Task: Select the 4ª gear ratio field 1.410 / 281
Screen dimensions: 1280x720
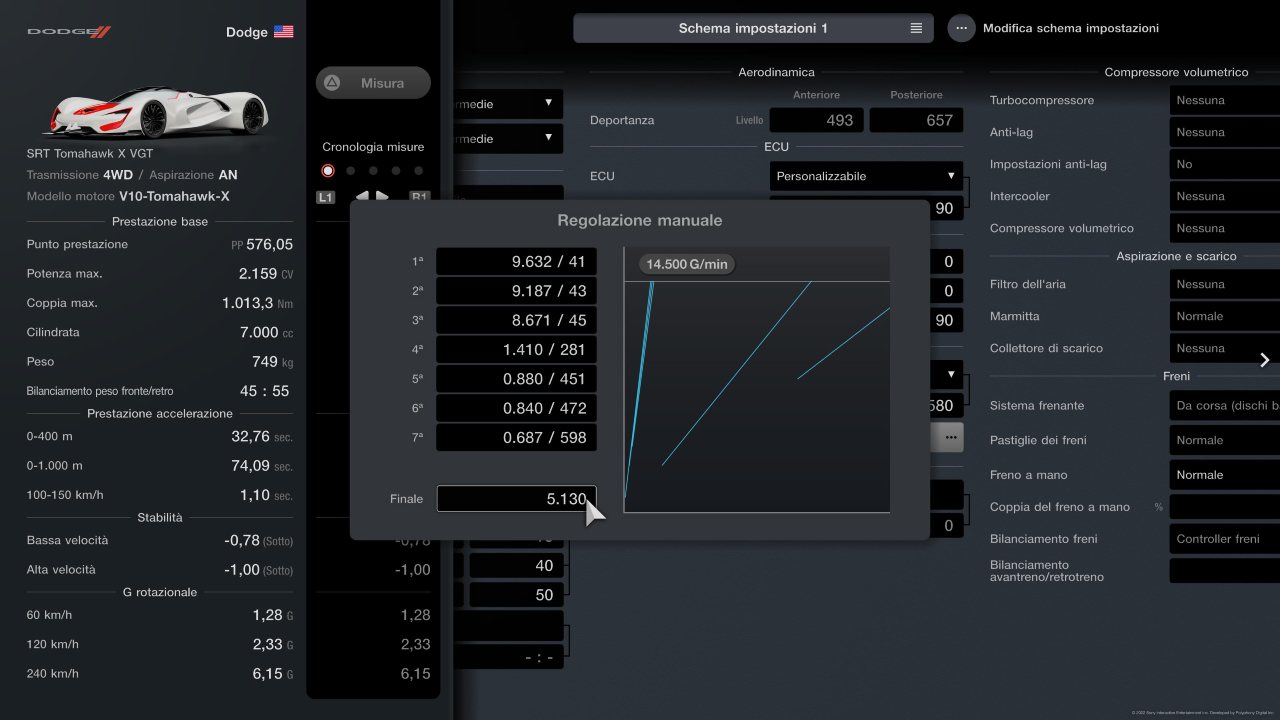Action: click(516, 350)
